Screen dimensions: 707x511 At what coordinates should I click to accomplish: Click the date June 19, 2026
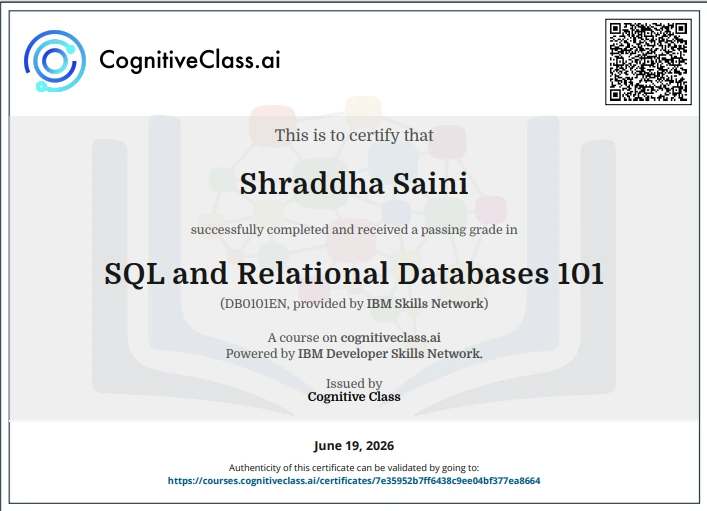click(354, 446)
